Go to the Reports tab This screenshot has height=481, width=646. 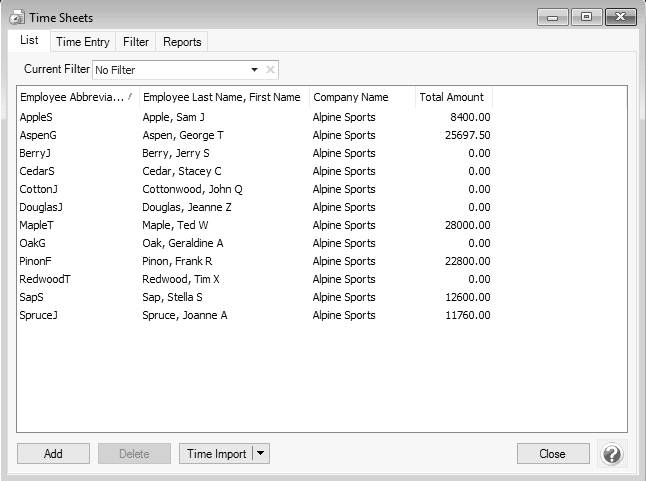tap(182, 42)
